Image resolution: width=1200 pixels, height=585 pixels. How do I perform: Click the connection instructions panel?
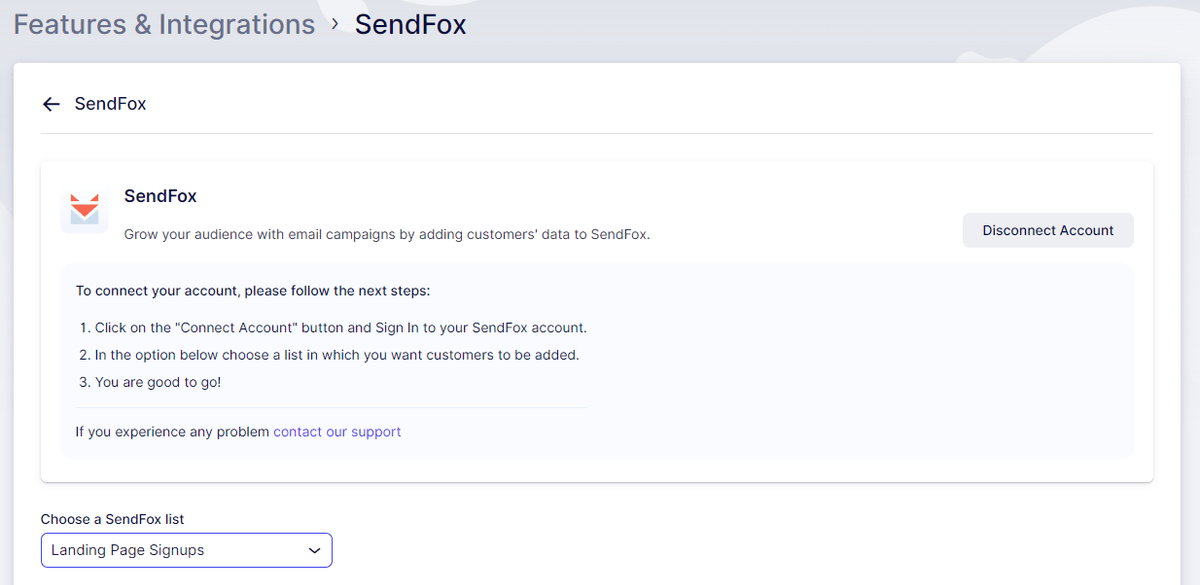[x=600, y=360]
